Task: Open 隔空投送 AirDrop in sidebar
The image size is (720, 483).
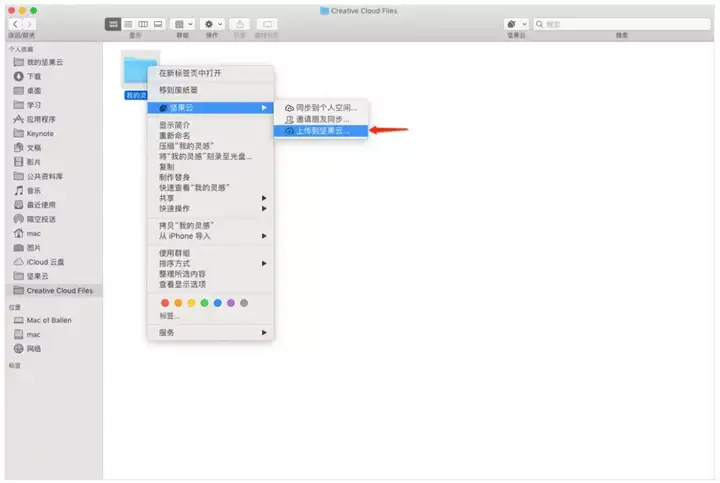Action: [x=35, y=219]
